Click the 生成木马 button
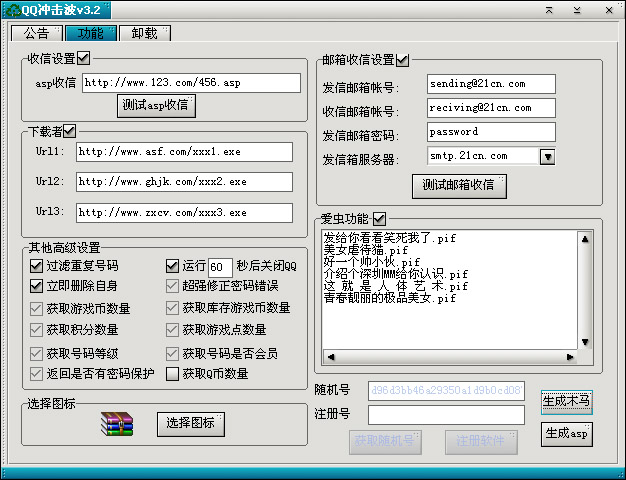The image size is (626, 480). click(x=567, y=402)
